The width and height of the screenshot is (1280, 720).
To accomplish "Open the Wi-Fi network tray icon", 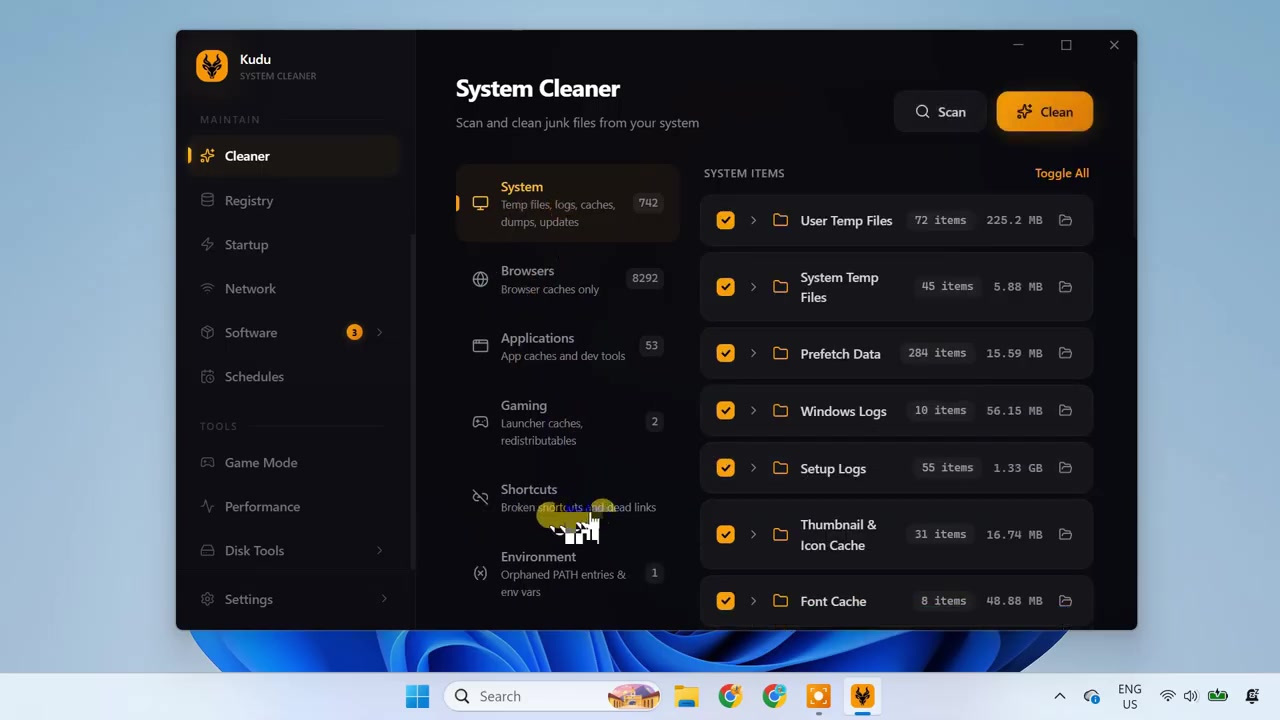I will tap(1167, 696).
